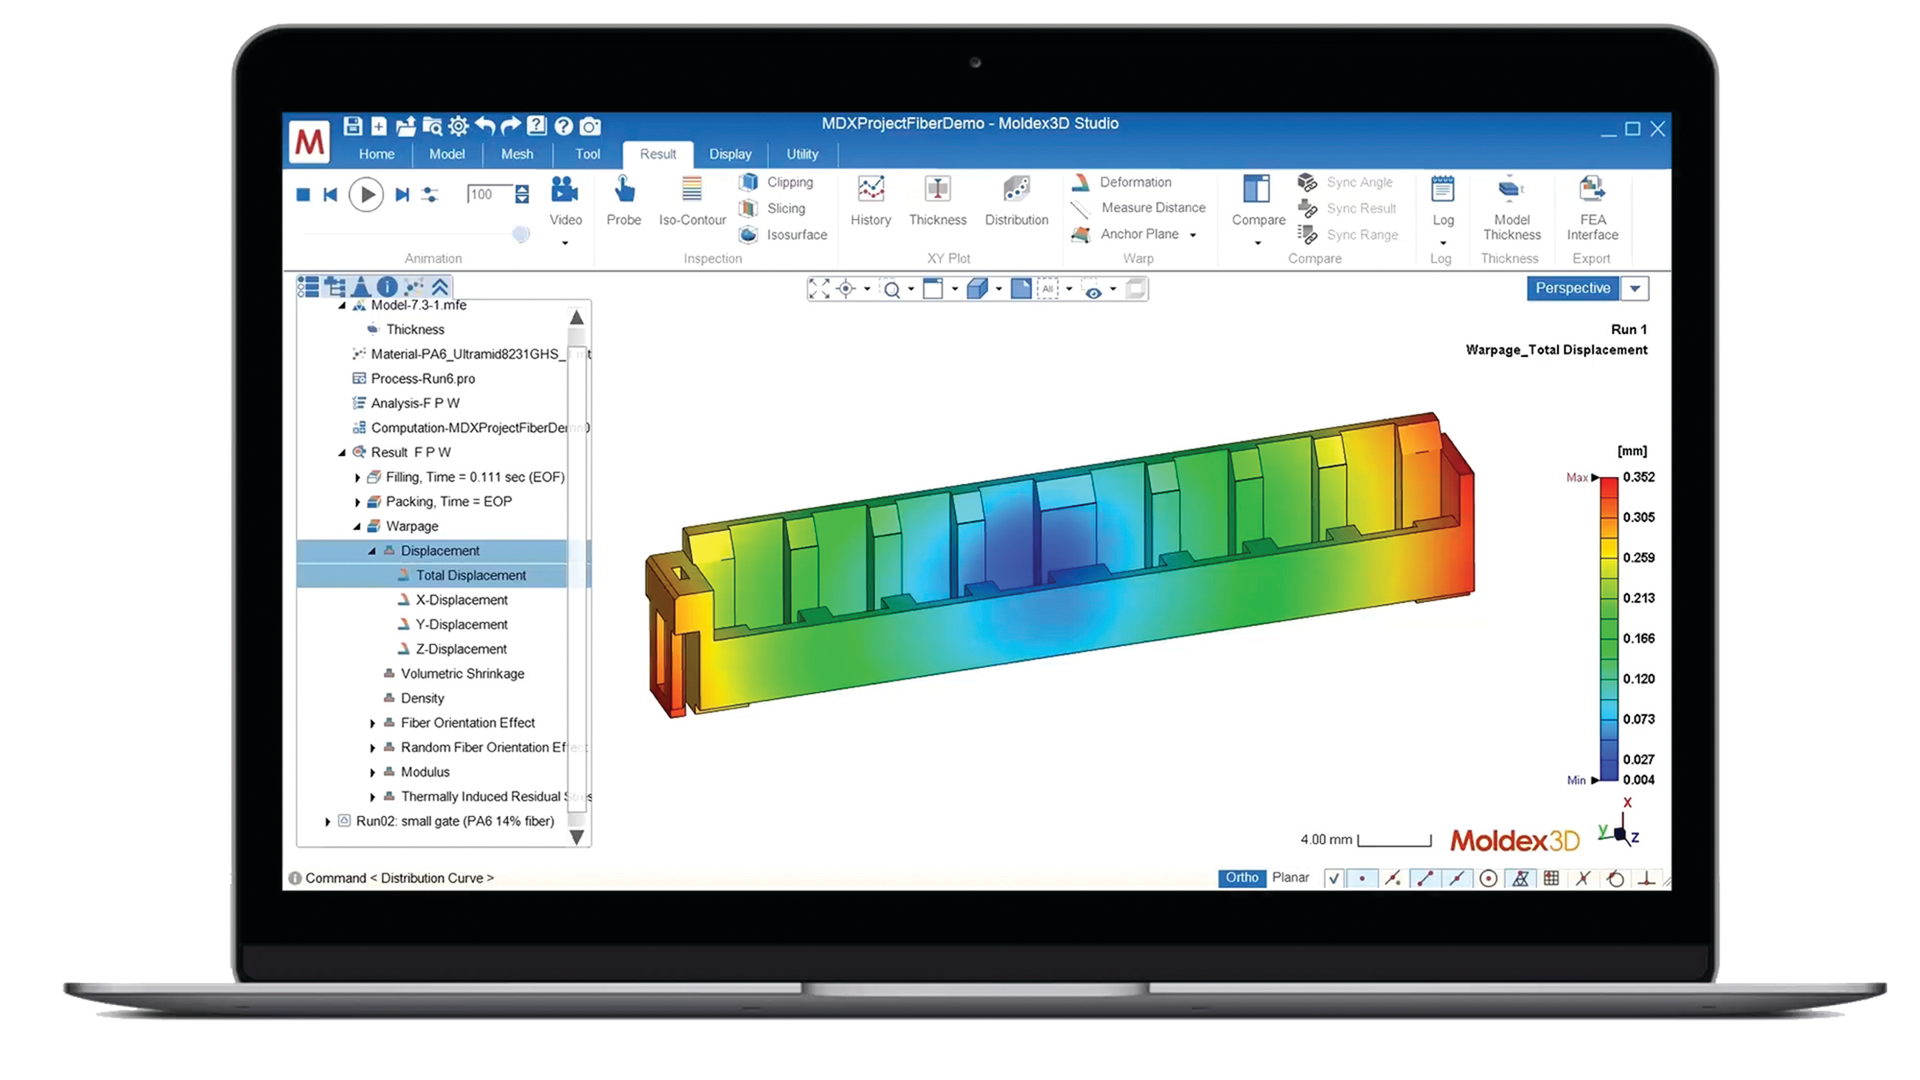Toggle Planar mode in the status bar
The image size is (1920, 1080).
pos(1290,877)
